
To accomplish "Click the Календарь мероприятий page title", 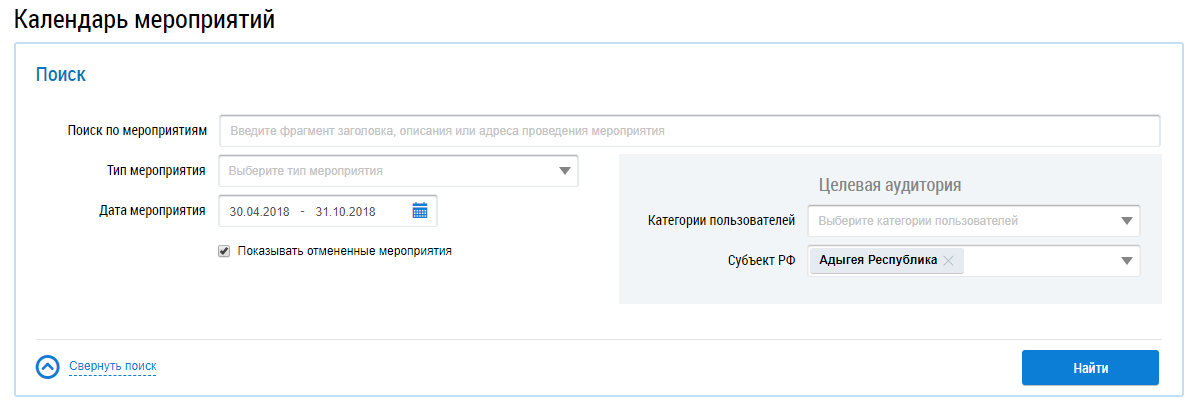I will [x=144, y=19].
